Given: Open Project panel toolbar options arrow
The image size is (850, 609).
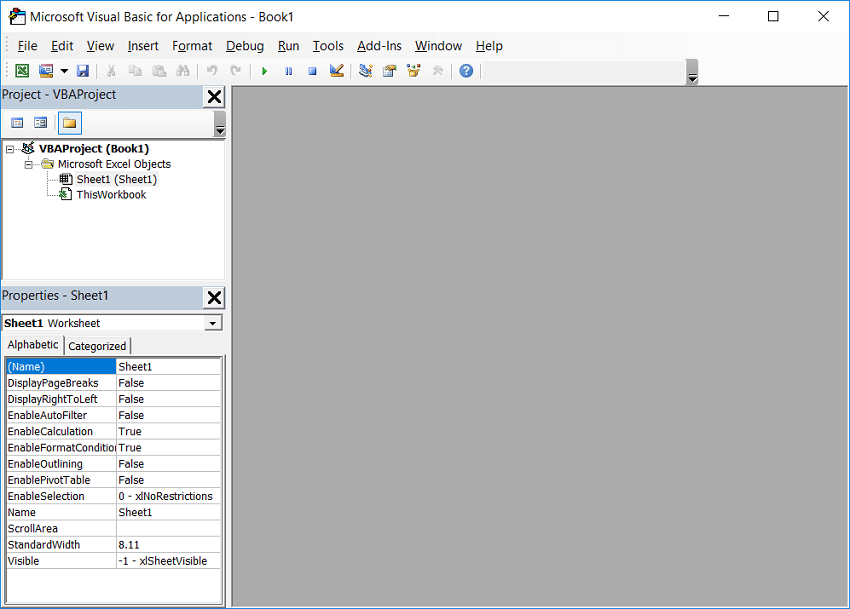Looking at the screenshot, I should point(220,124).
